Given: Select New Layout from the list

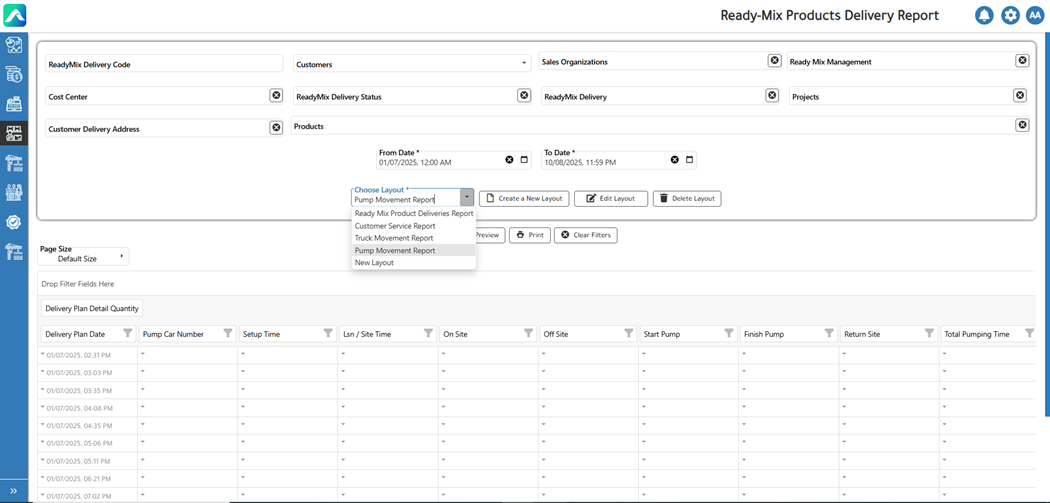Looking at the screenshot, I should click(x=374, y=262).
